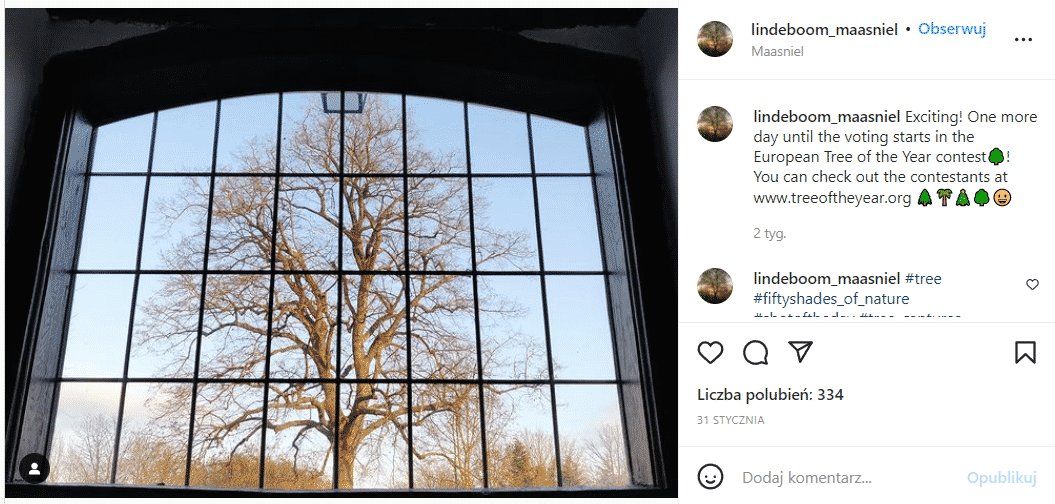Like the hashtag comment with small heart

tap(1032, 285)
